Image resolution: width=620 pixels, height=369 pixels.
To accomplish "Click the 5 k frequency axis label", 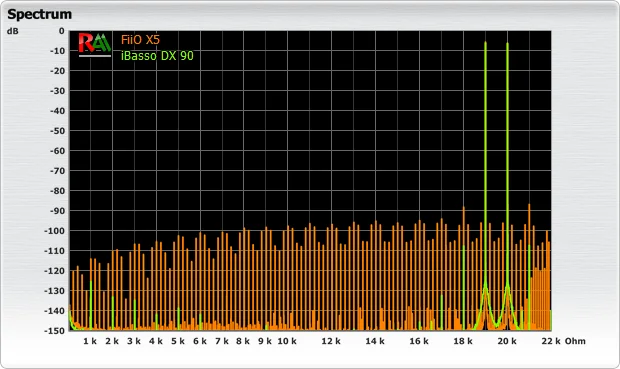I will click(x=178, y=341).
